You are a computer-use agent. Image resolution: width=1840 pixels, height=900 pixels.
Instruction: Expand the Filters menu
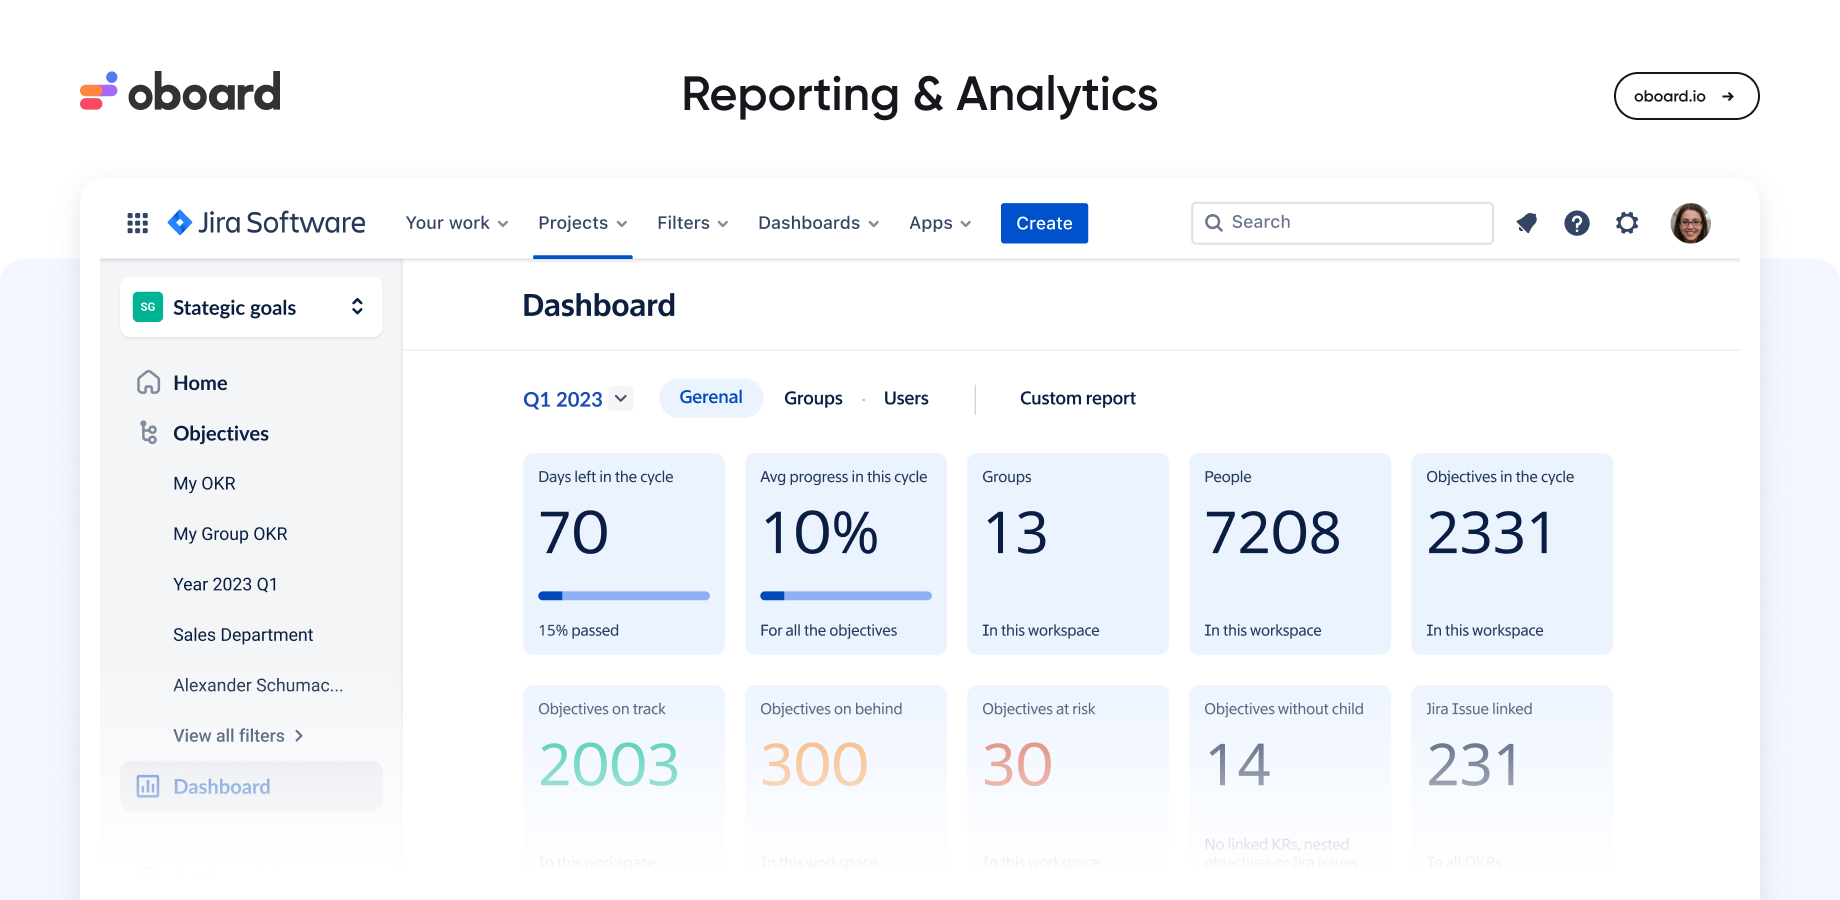tap(693, 223)
